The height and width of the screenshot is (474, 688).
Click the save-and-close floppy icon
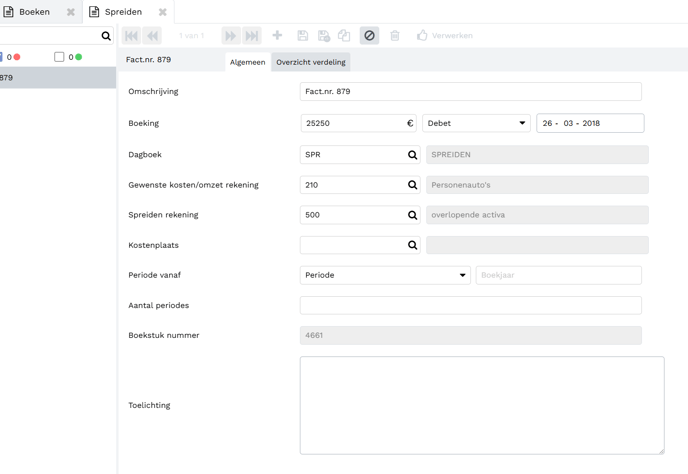(x=324, y=36)
